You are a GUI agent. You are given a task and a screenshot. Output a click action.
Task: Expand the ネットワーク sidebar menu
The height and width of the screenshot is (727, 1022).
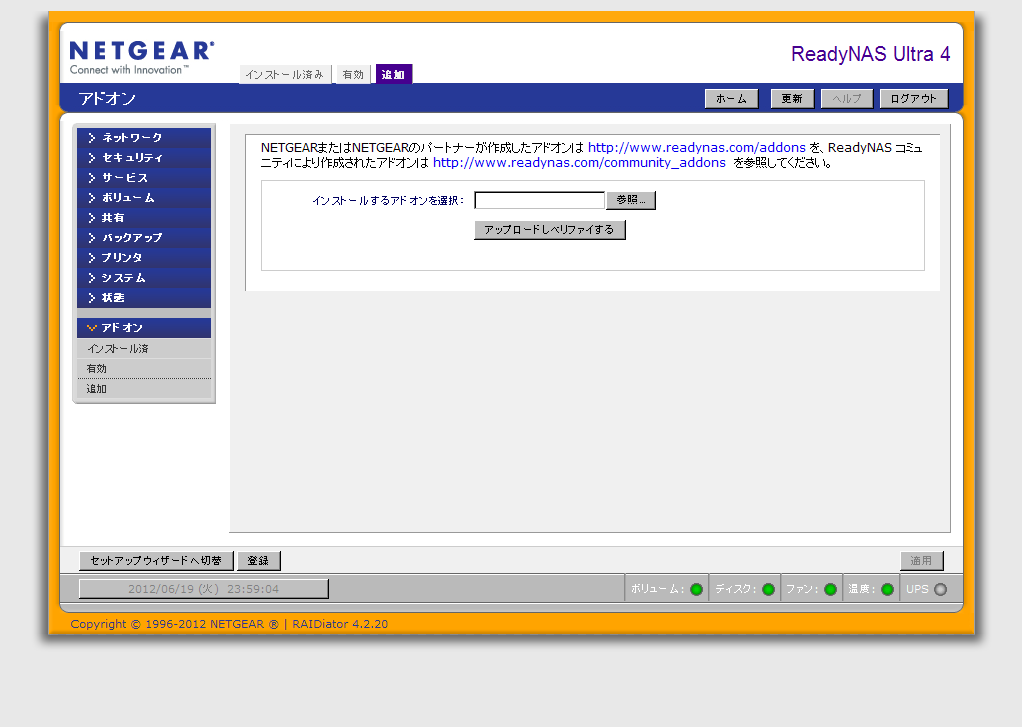(x=143, y=138)
